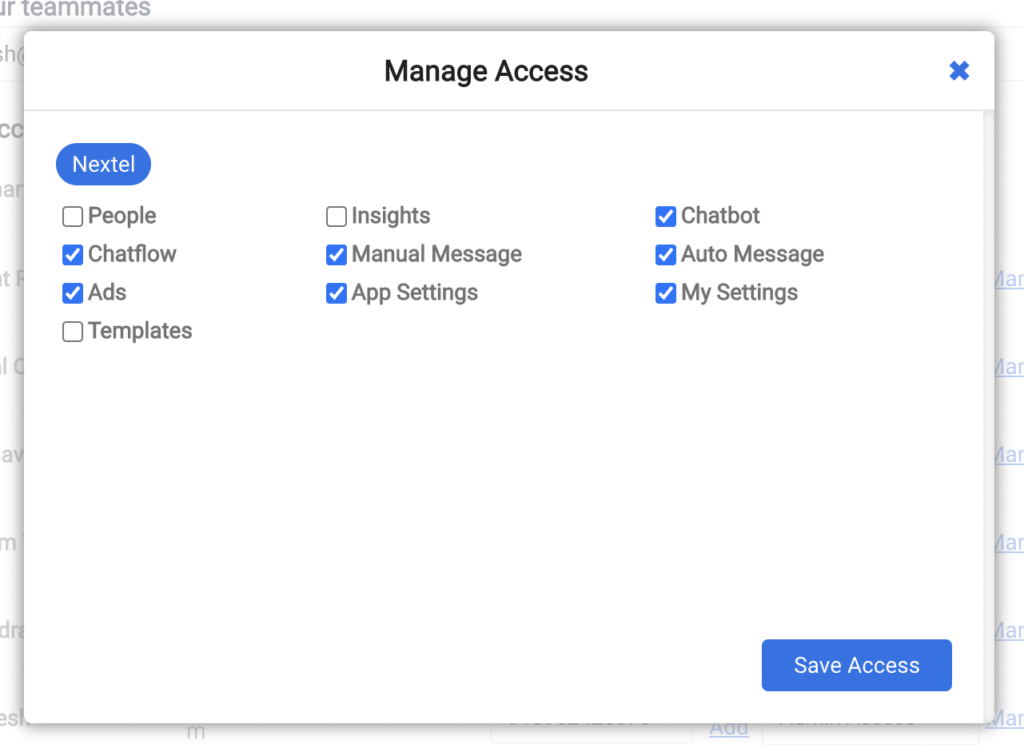Select the Nextel pill tag
Screen dimensions: 1024x756
click(x=103, y=164)
